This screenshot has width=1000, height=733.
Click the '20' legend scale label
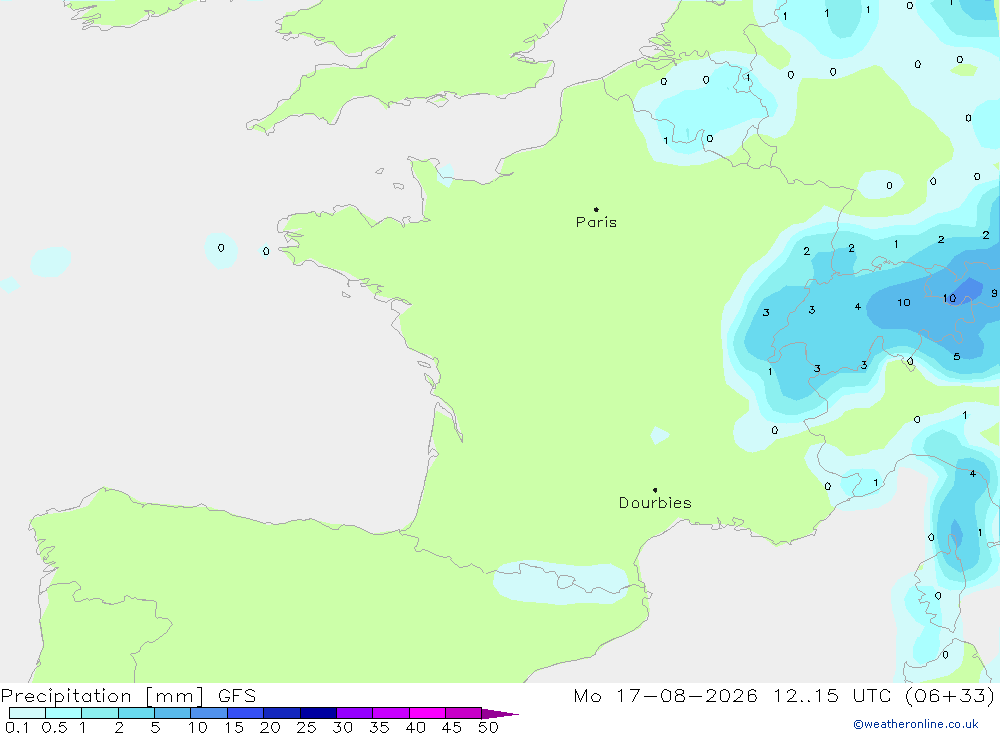point(270,727)
